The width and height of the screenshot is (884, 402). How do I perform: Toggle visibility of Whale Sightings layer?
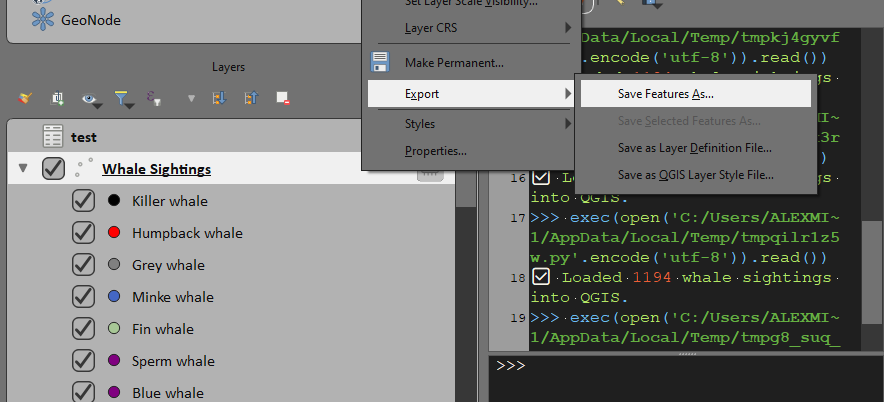coord(54,169)
